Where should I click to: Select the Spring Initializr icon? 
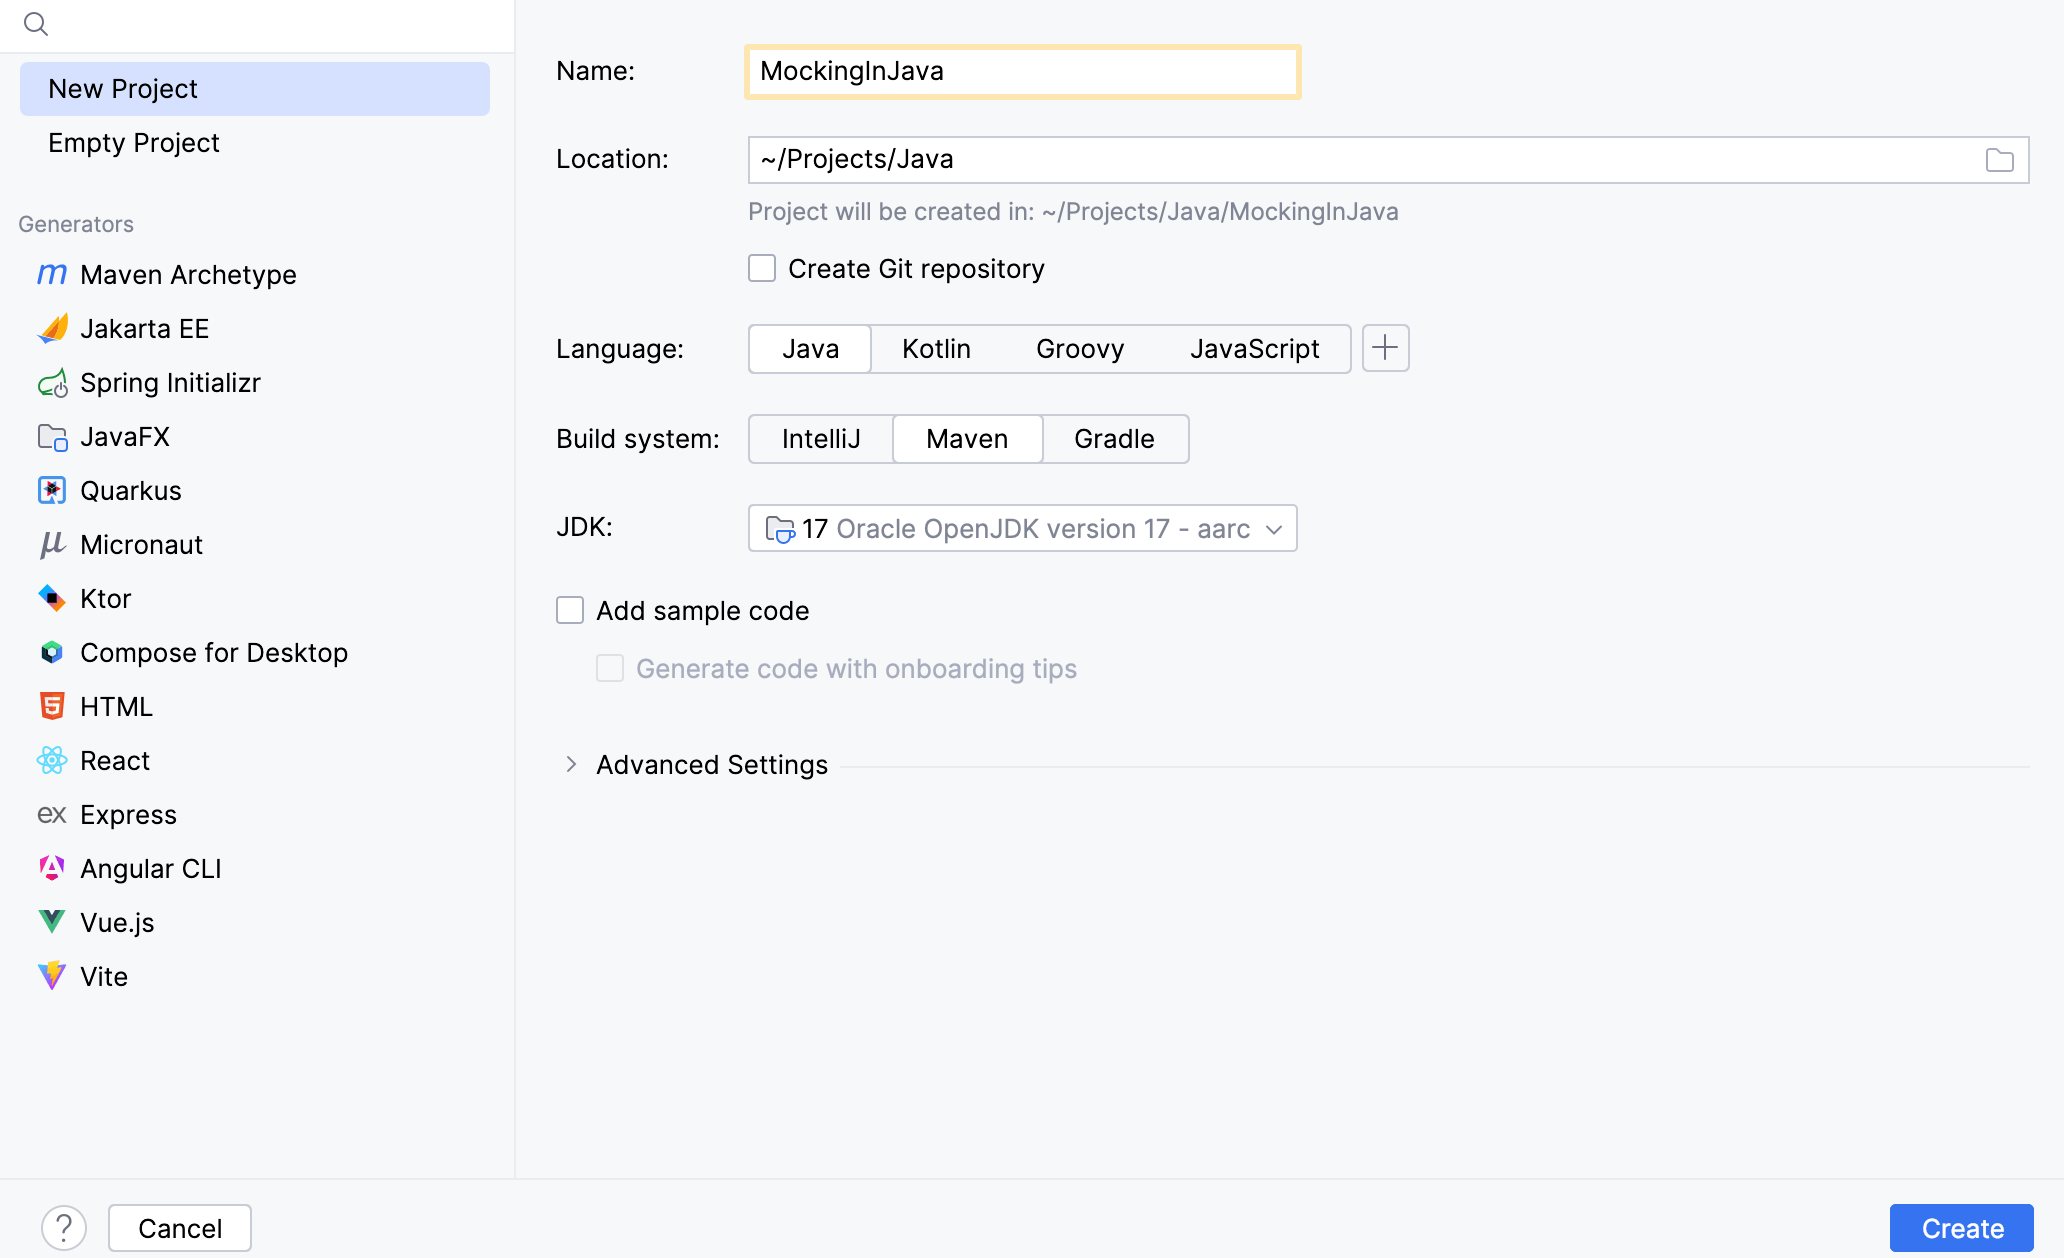51,383
